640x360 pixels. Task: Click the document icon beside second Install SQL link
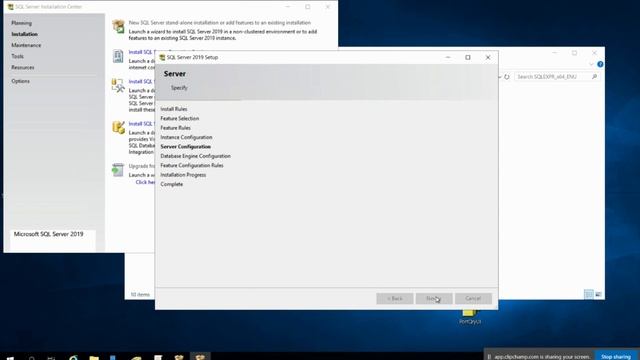[x=118, y=56]
